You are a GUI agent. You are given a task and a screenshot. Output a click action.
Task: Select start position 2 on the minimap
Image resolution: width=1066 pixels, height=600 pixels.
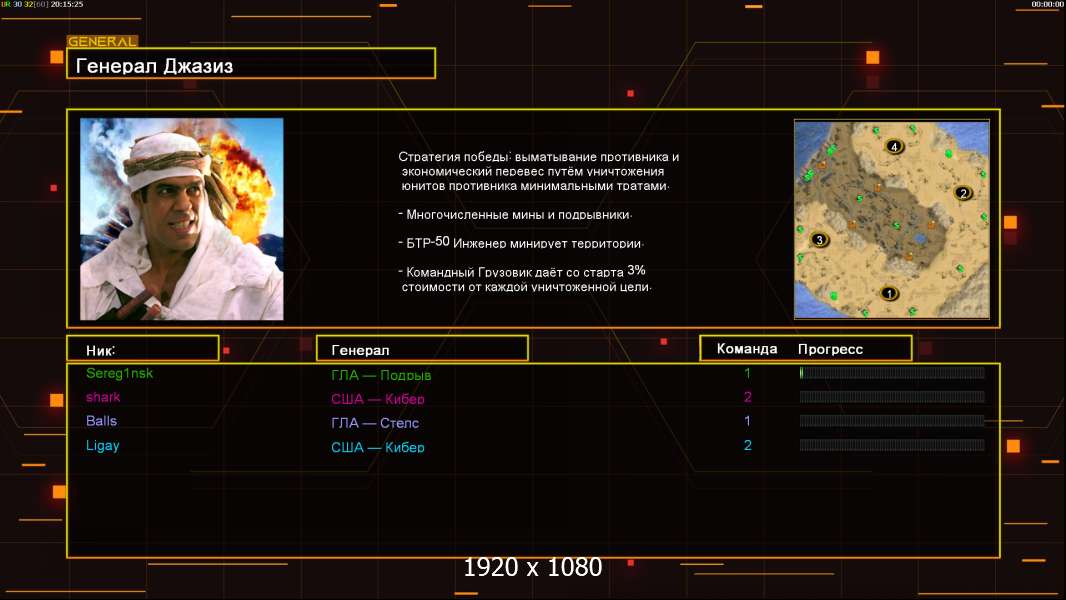tap(962, 193)
